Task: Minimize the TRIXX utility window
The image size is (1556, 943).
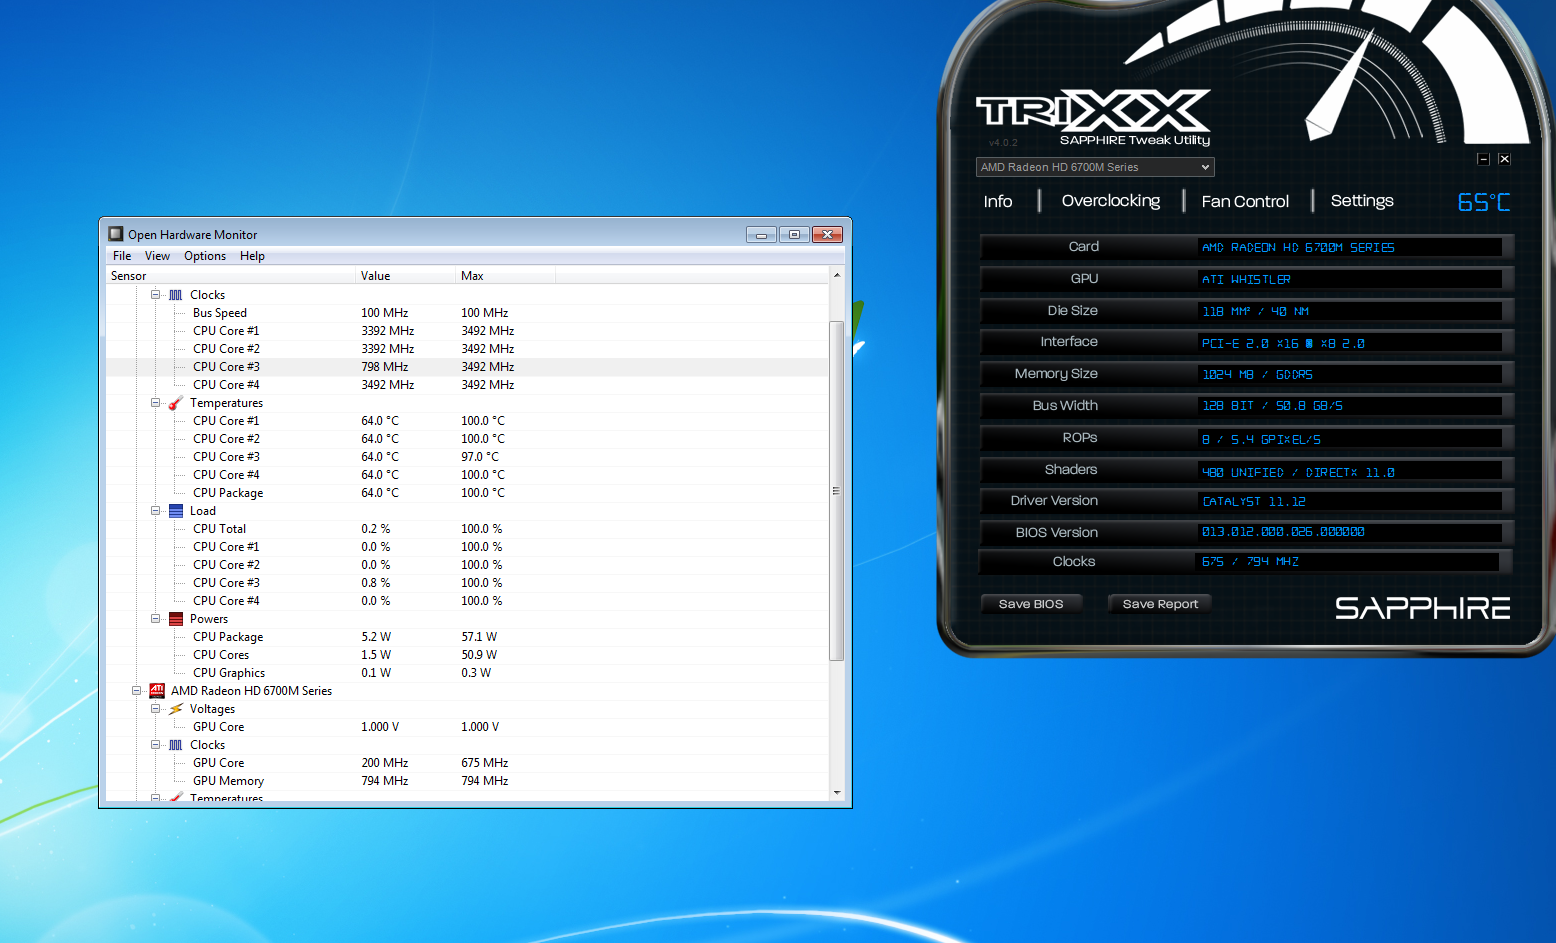Action: pyautogui.click(x=1484, y=159)
